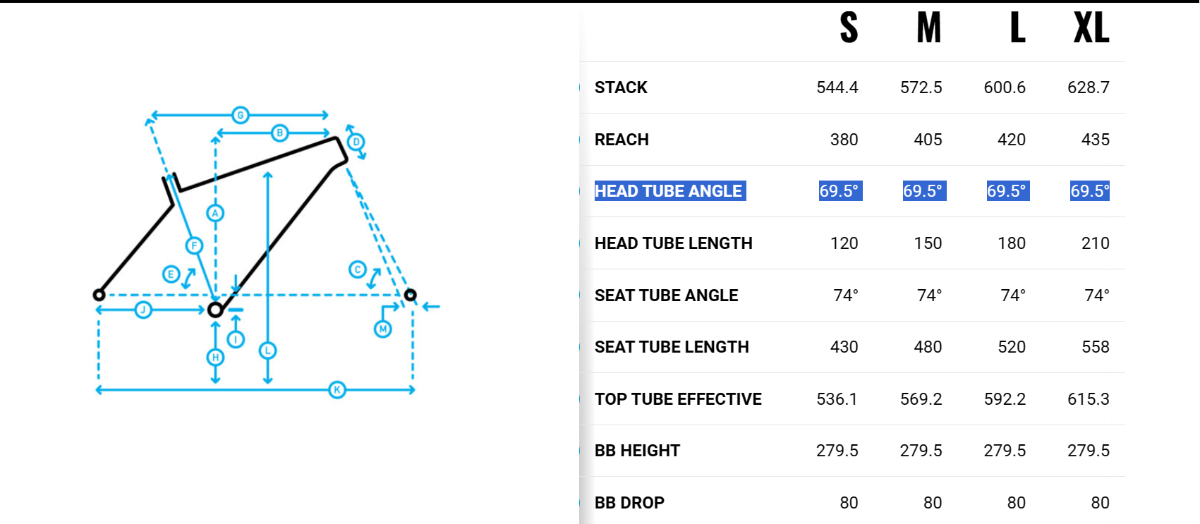Click the TOP TUBE EFFECTIVE row label
Screen dimensions: 1200x524
point(678,399)
